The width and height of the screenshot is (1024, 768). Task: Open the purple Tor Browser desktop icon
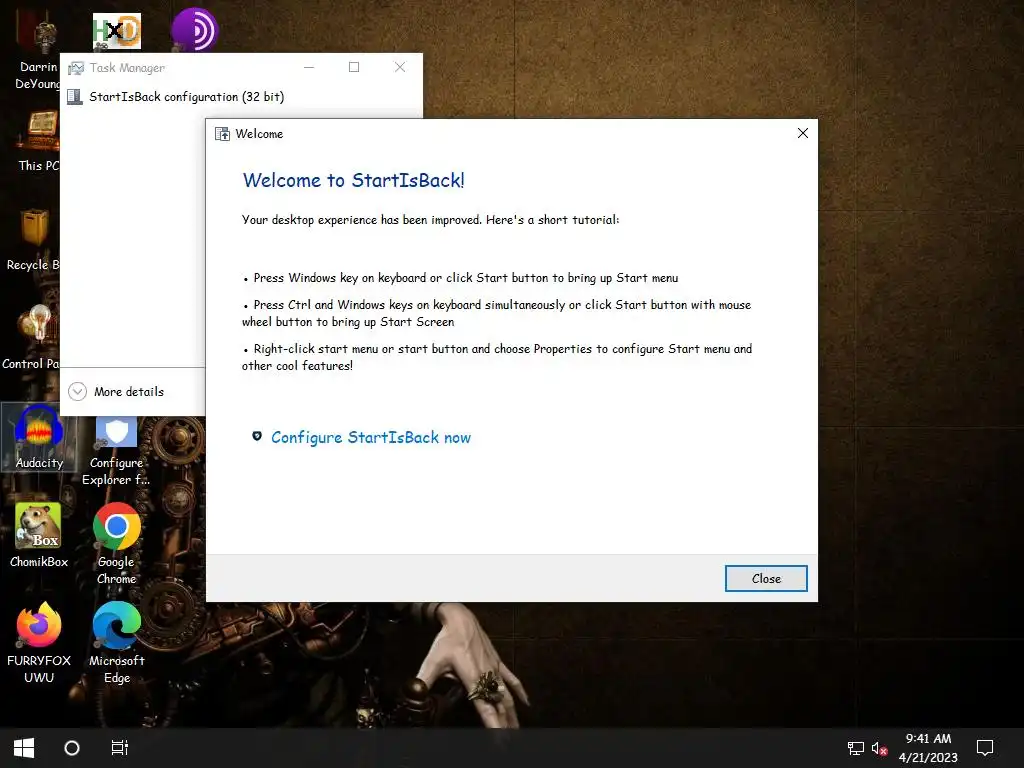(x=194, y=29)
